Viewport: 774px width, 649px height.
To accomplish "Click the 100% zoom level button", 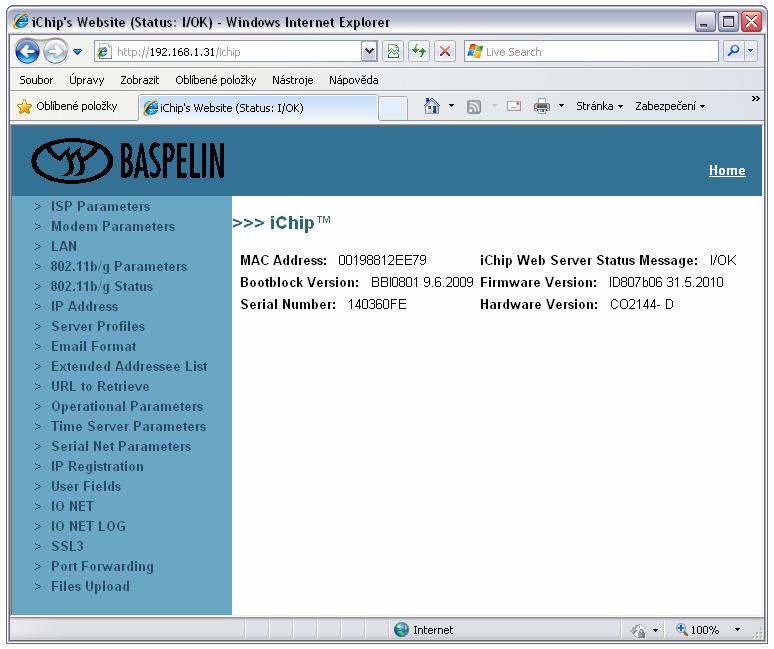I will click(698, 630).
